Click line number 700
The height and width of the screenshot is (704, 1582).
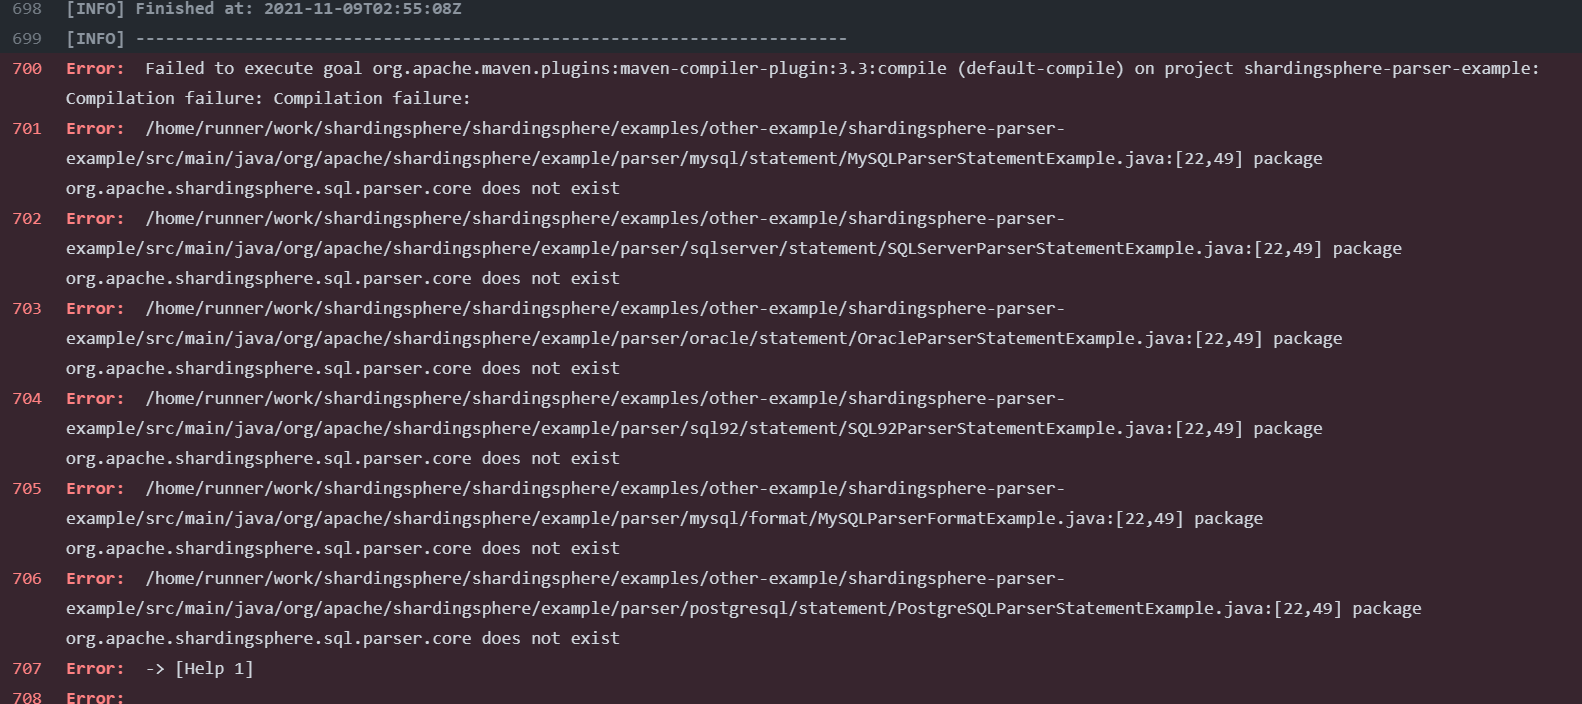pyautogui.click(x=27, y=69)
